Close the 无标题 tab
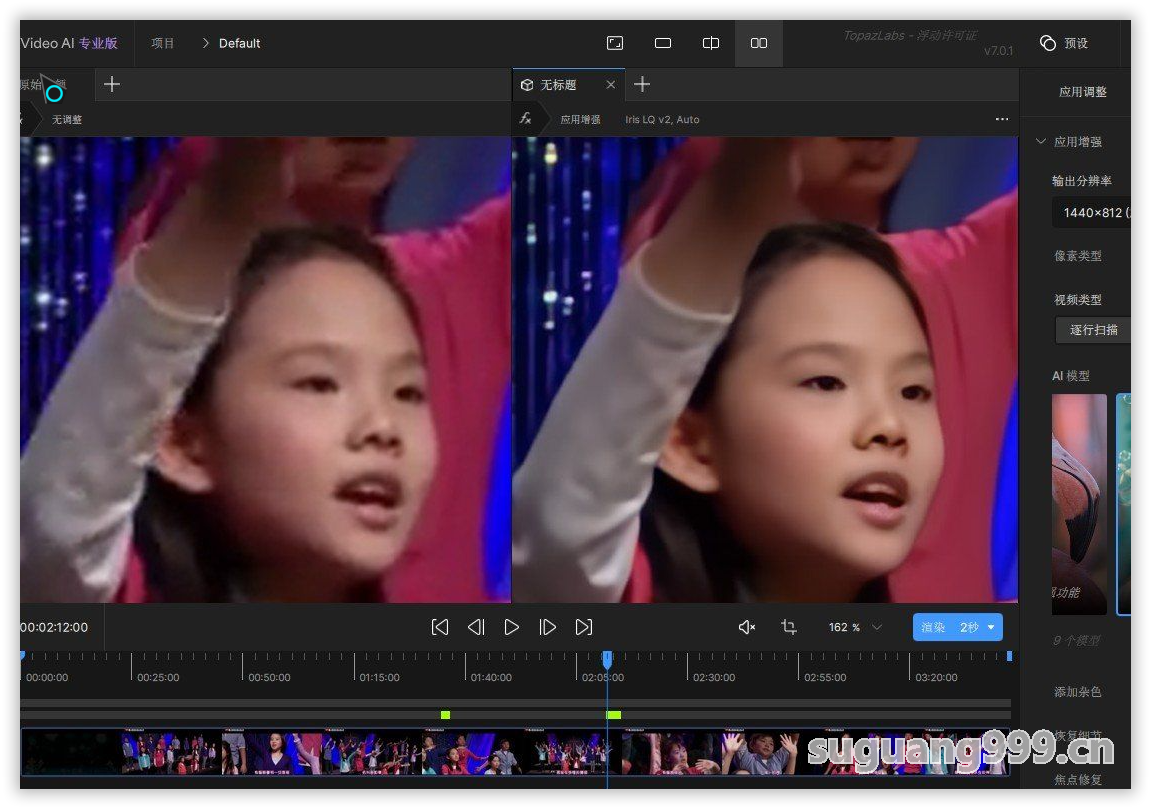The height and width of the screenshot is (809, 1151). coord(611,85)
